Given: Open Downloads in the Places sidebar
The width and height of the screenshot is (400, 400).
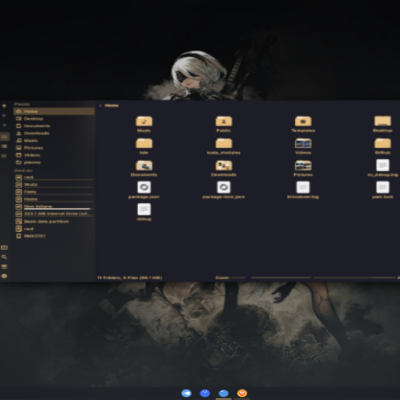Looking at the screenshot, I should (54, 133).
